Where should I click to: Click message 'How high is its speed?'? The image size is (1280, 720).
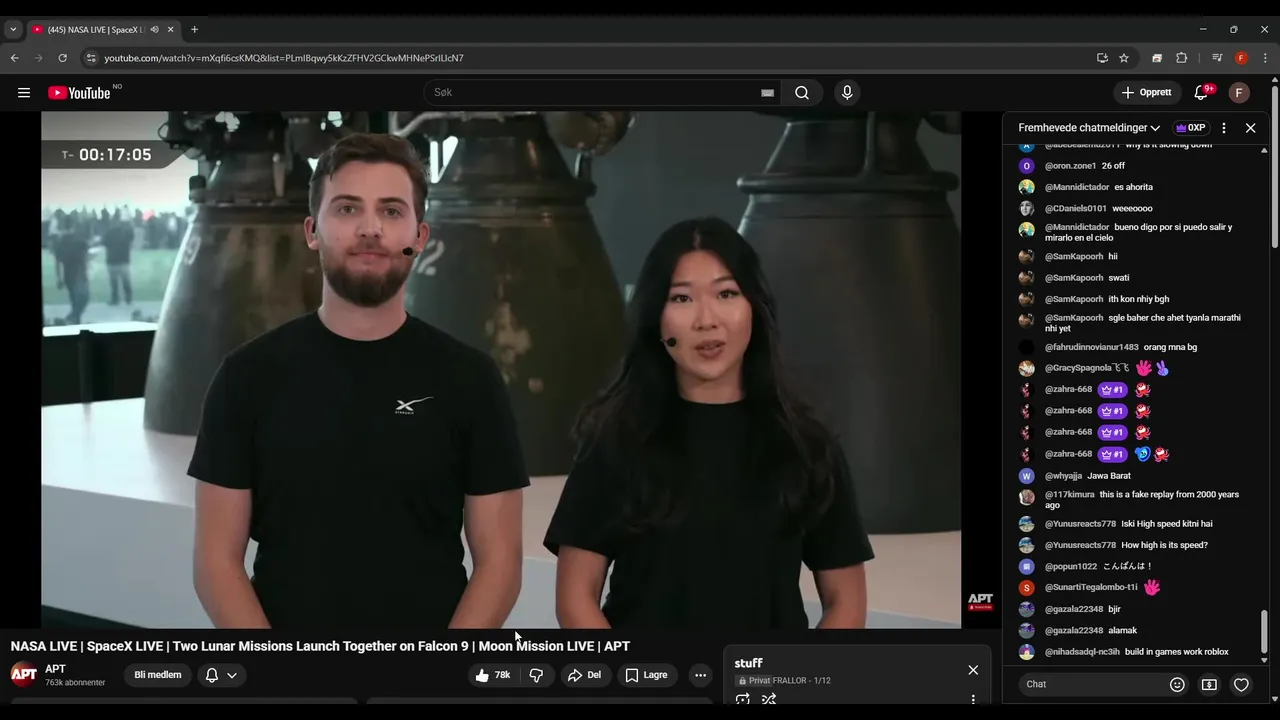click(1165, 546)
